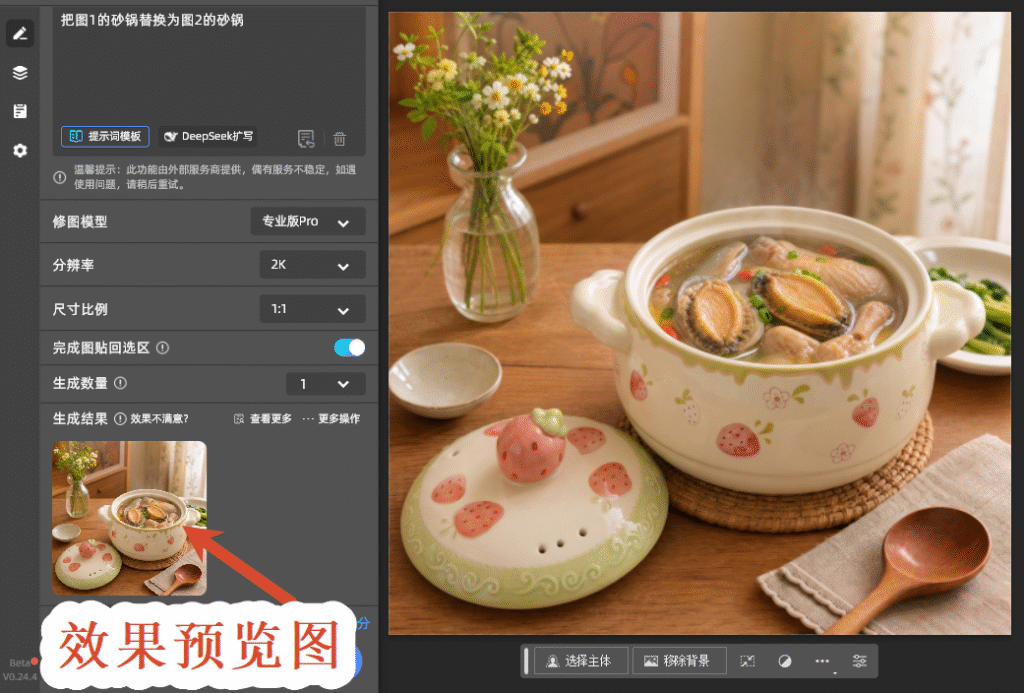Open prompt history icon beside trash
Viewport: 1024px width, 693px height.
point(306,138)
